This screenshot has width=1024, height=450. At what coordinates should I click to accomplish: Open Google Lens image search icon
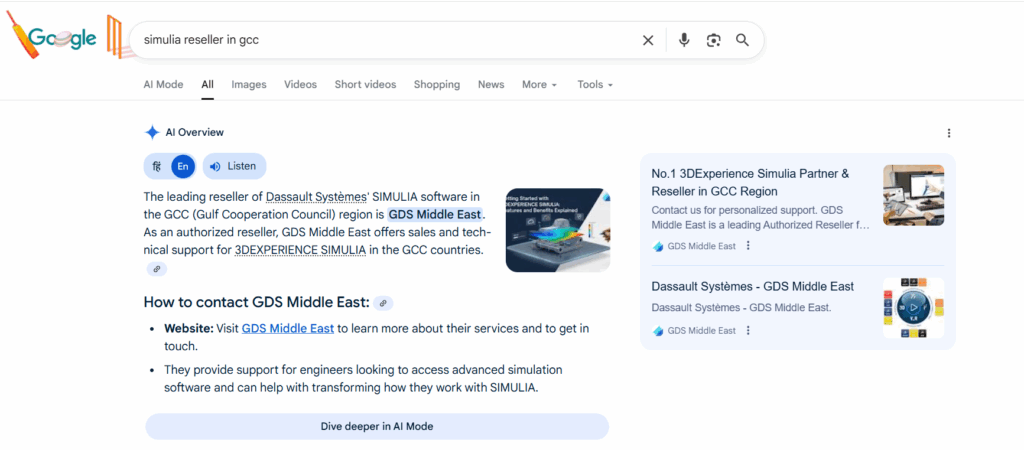pyautogui.click(x=713, y=40)
